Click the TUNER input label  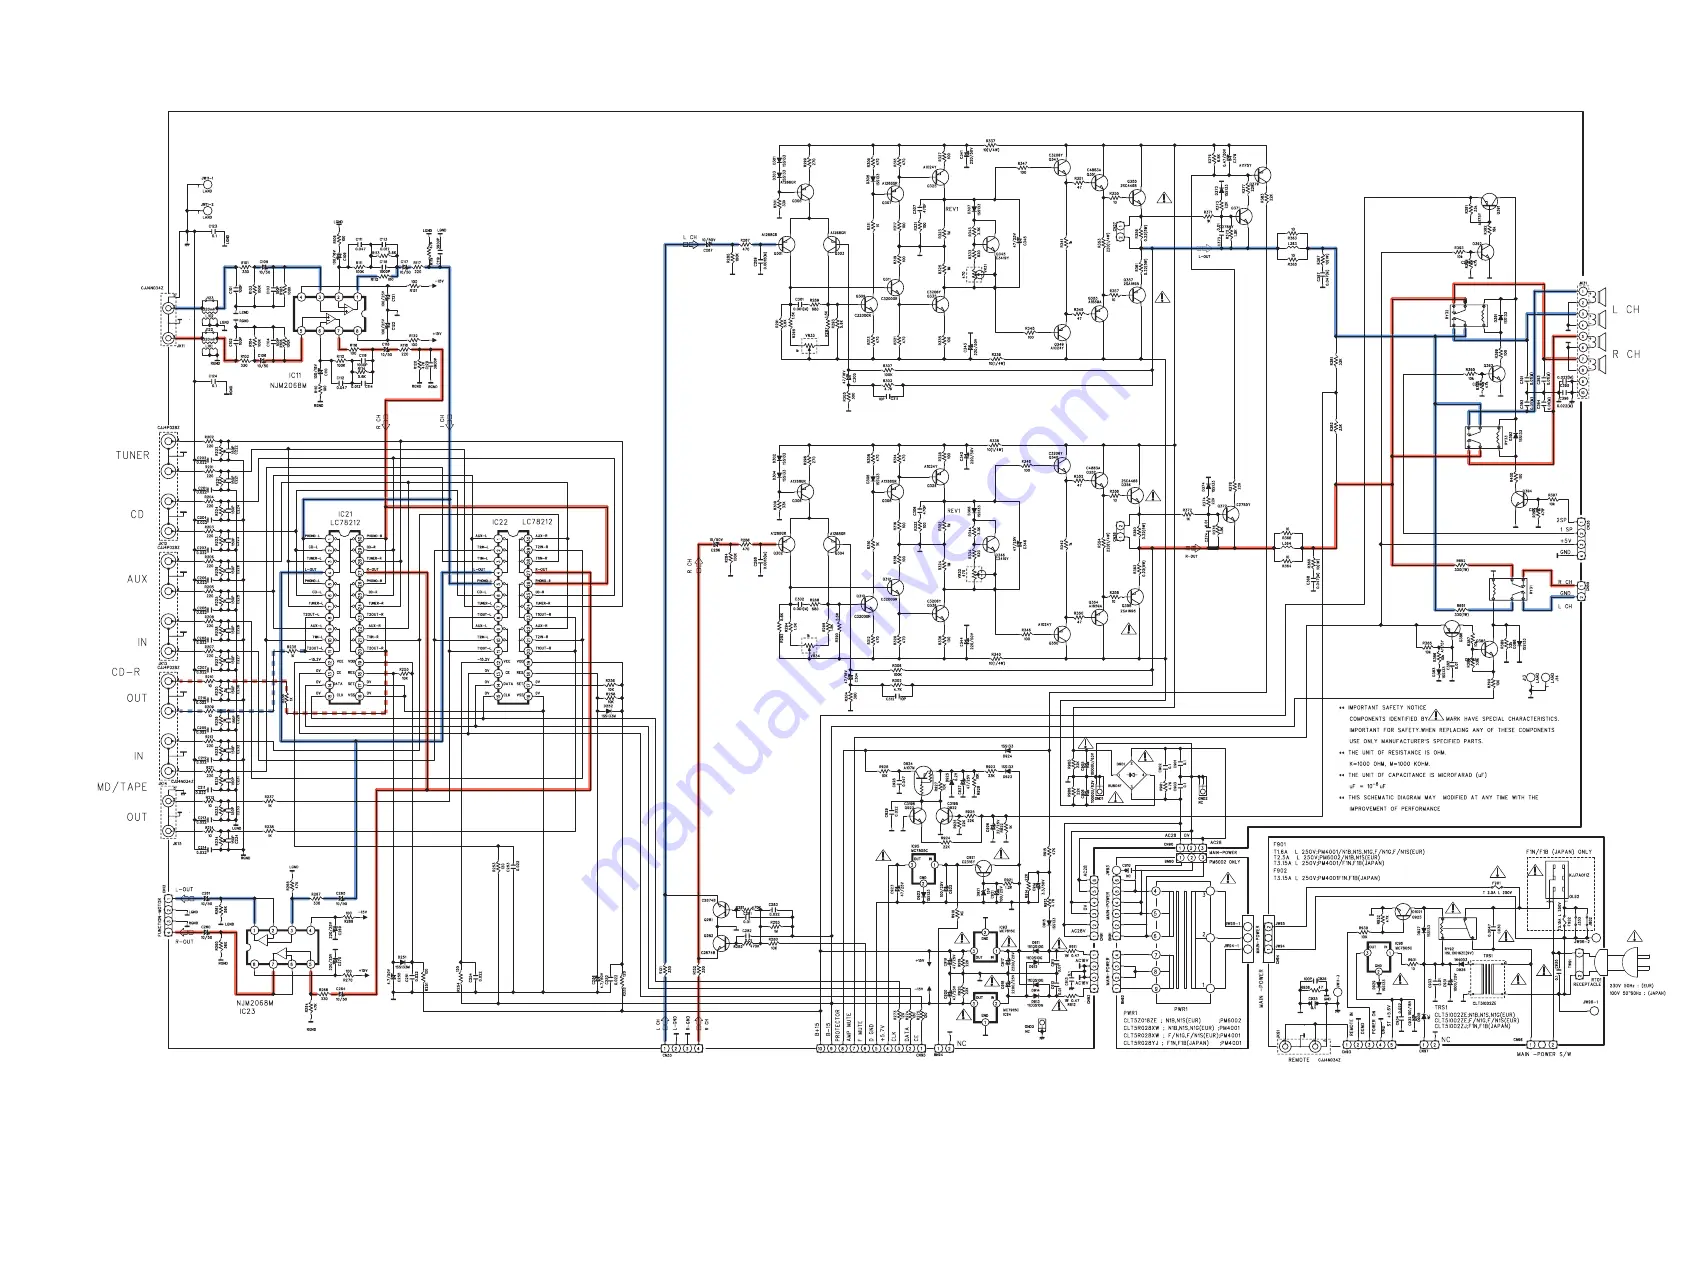pos(132,455)
